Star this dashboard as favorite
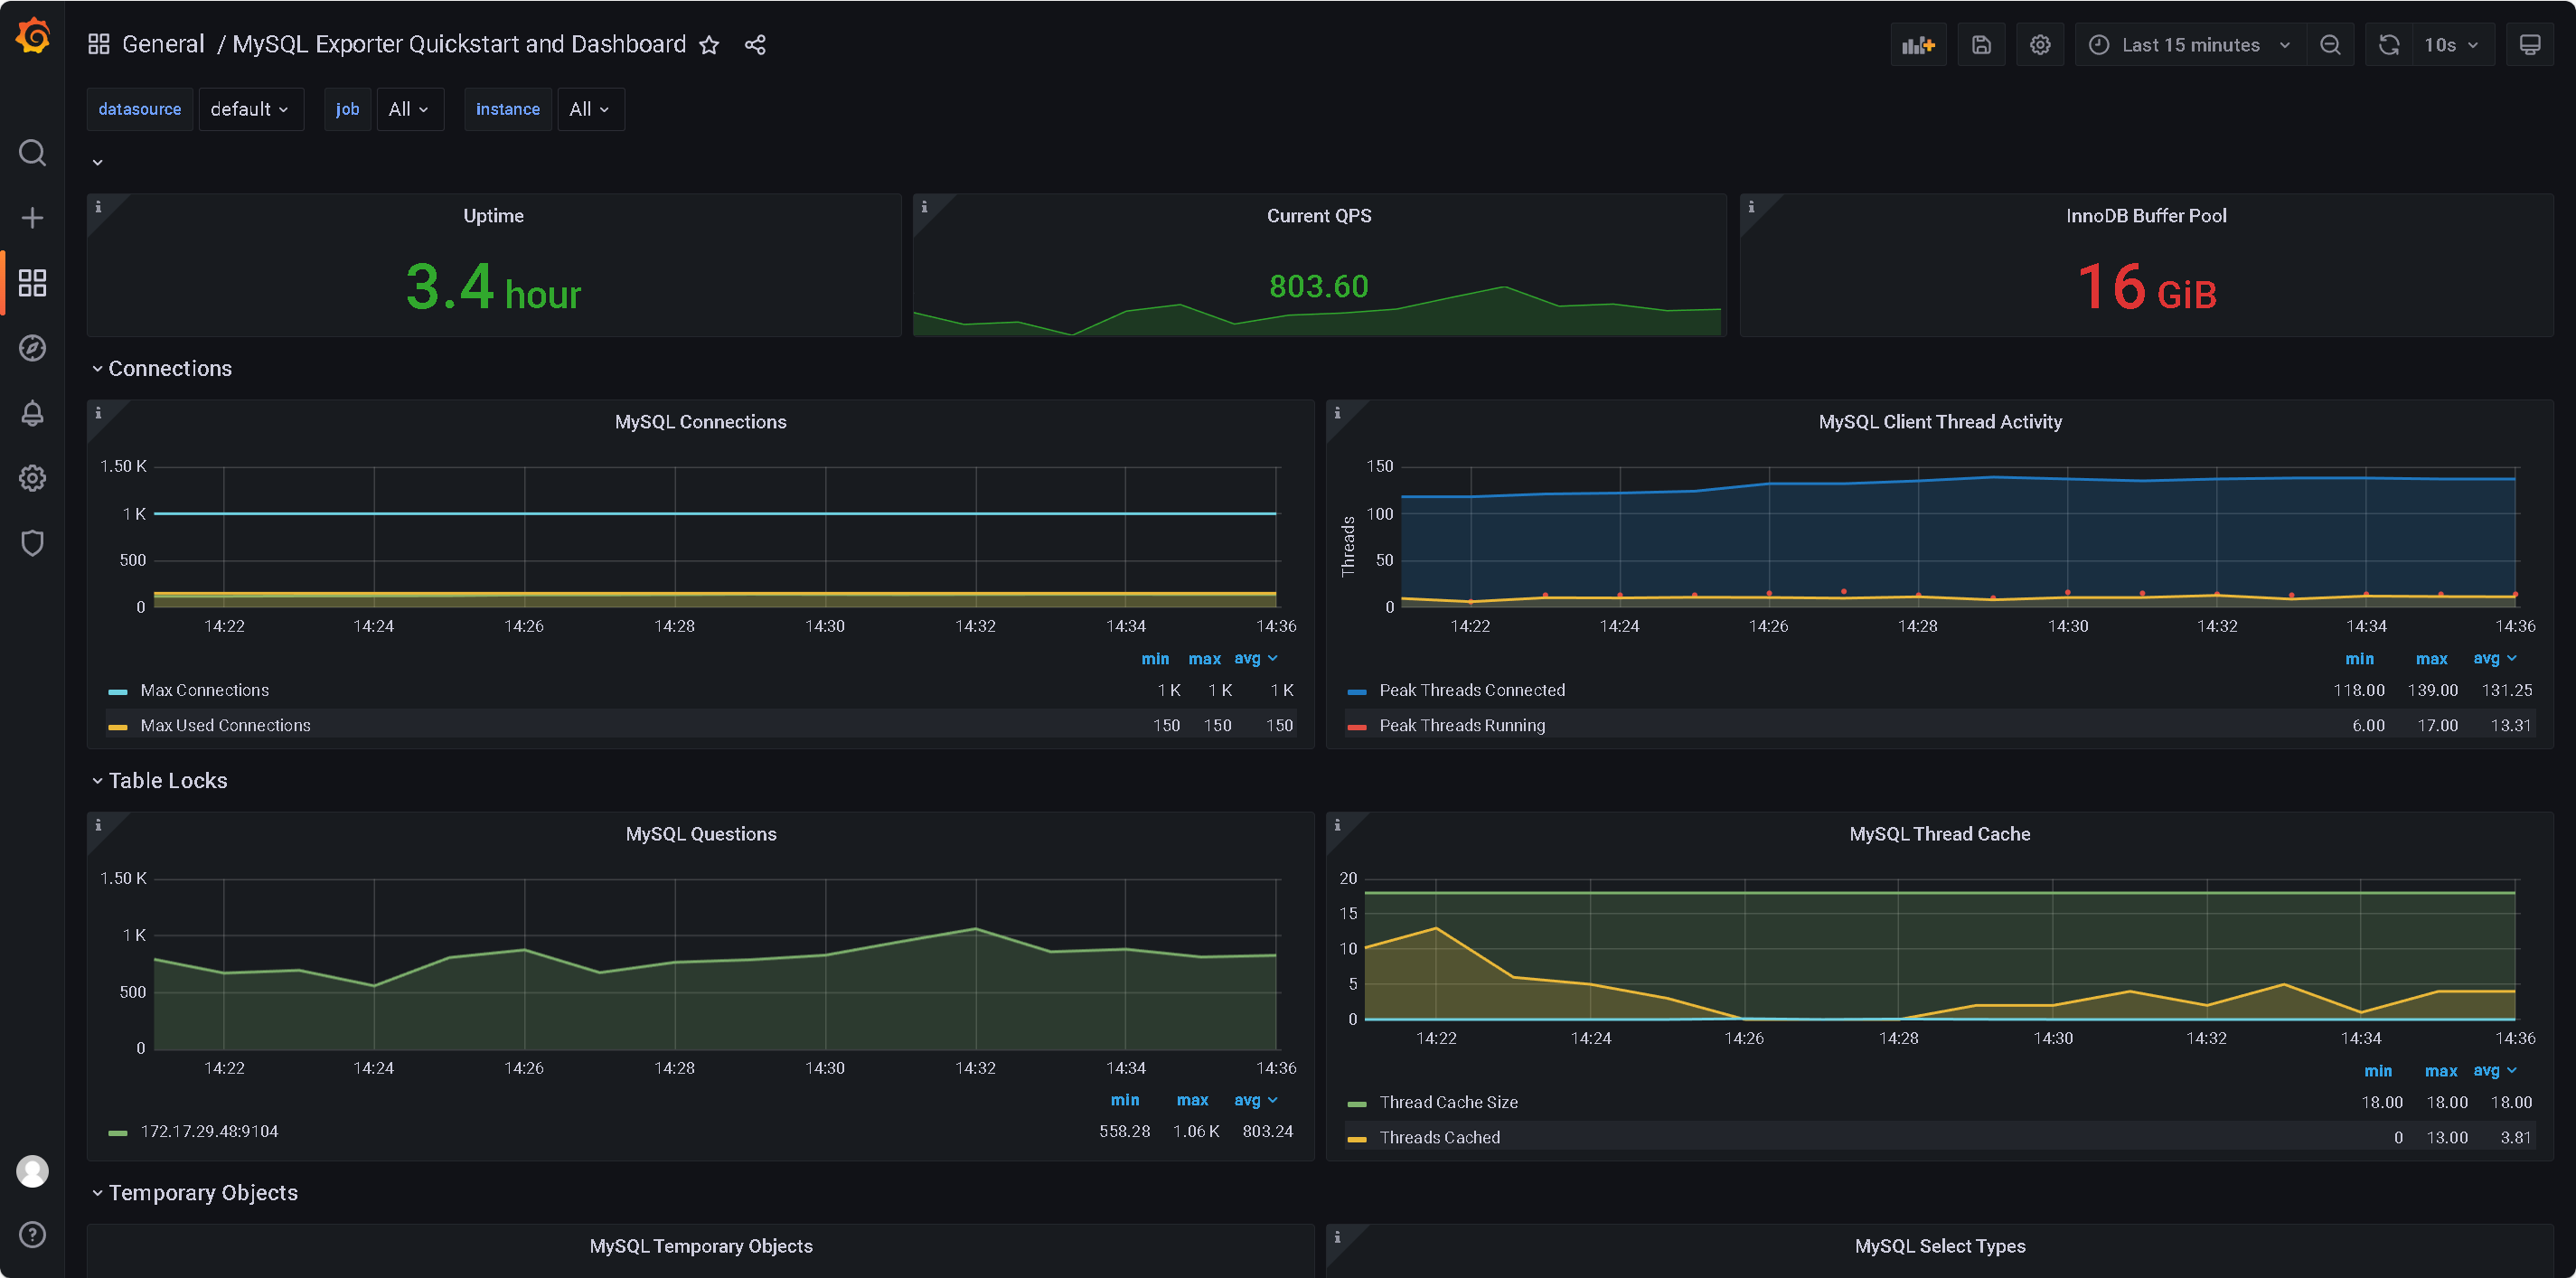2576x1278 pixels. [x=708, y=45]
